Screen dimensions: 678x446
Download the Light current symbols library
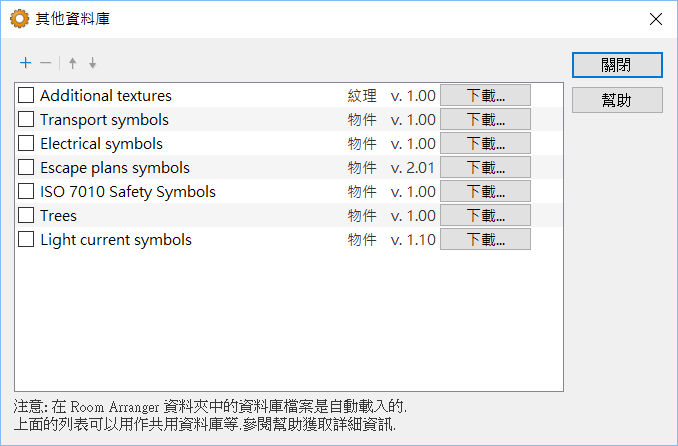485,240
